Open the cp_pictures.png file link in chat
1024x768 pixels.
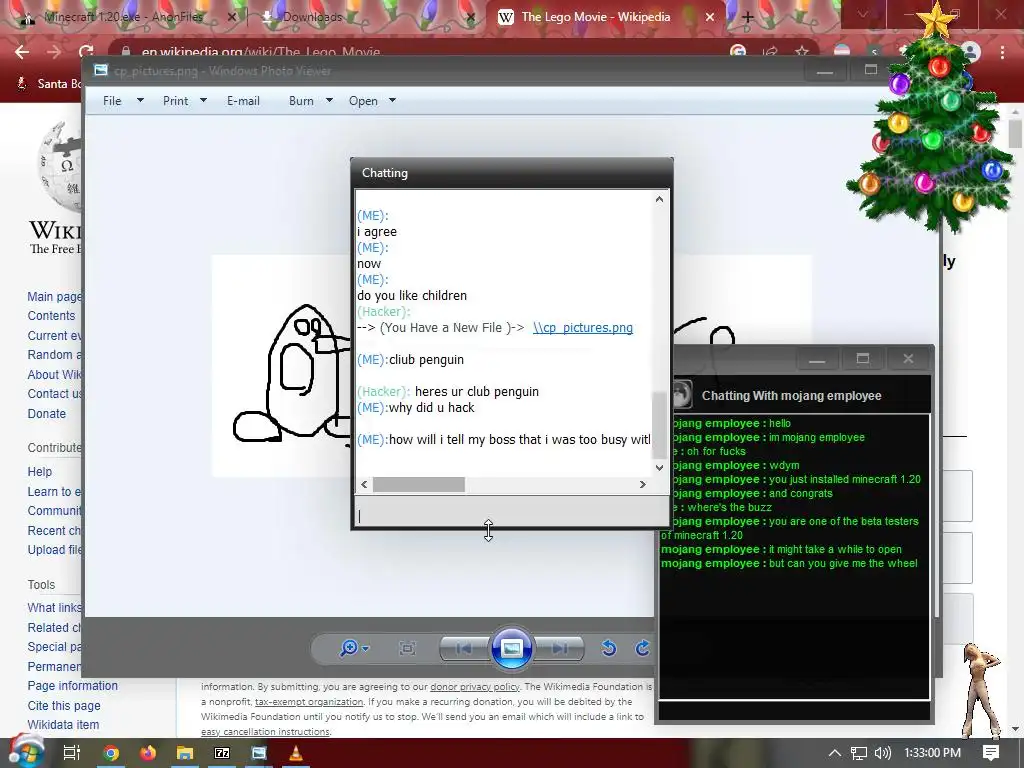[583, 328]
